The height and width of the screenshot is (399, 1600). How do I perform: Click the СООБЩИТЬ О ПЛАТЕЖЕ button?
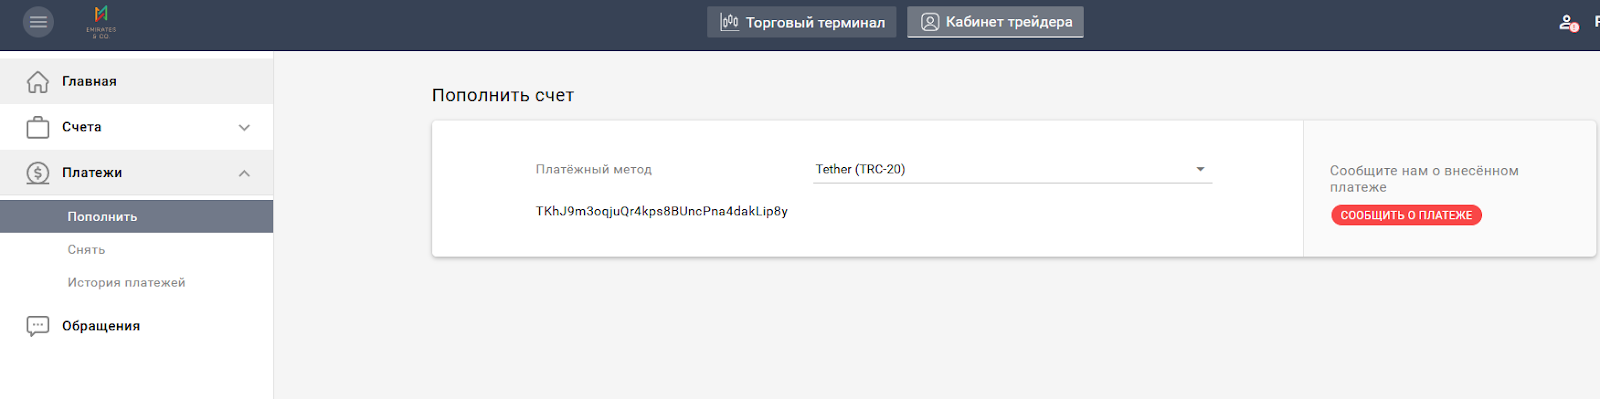coord(1406,215)
